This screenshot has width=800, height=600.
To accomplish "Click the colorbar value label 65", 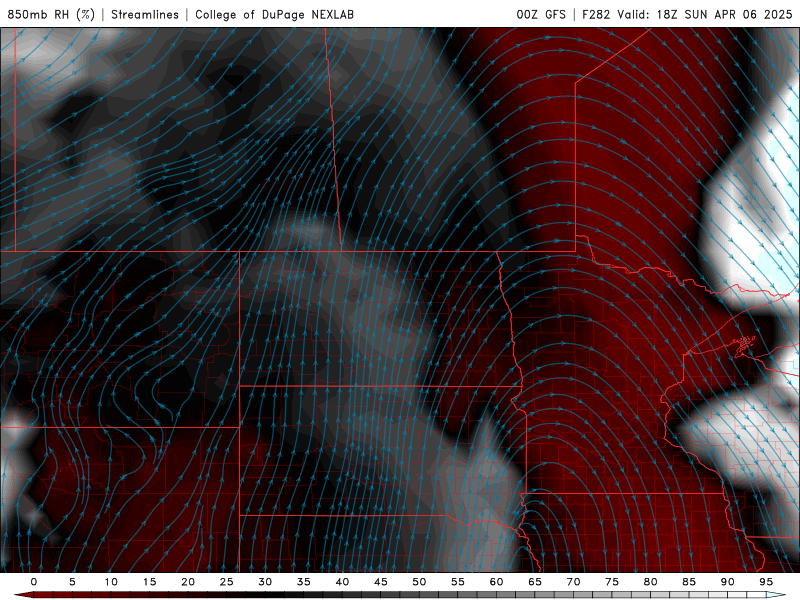I will tap(535, 582).
